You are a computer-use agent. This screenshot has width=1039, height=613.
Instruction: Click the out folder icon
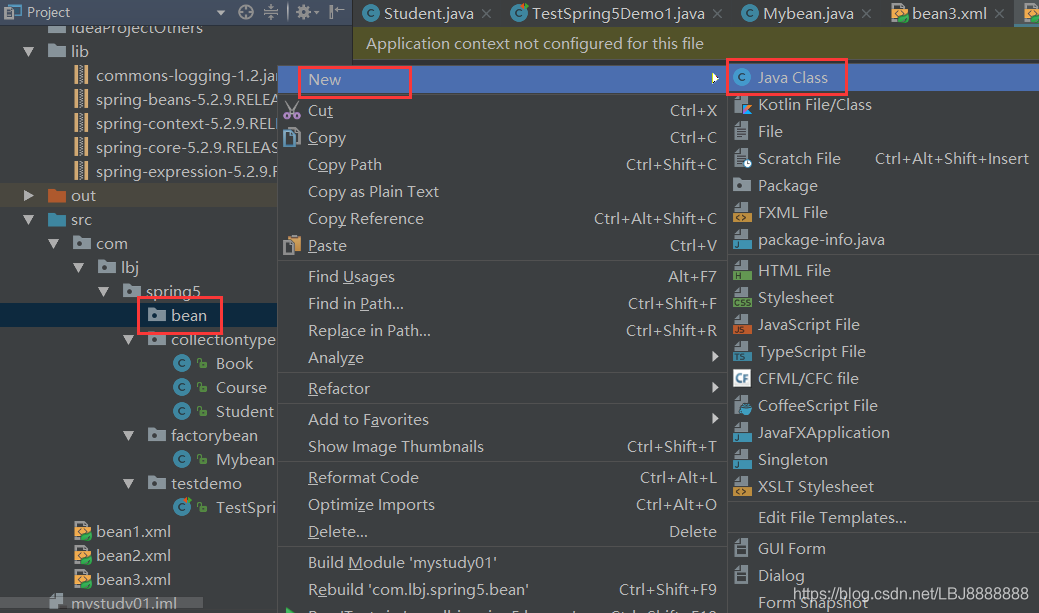(57, 195)
